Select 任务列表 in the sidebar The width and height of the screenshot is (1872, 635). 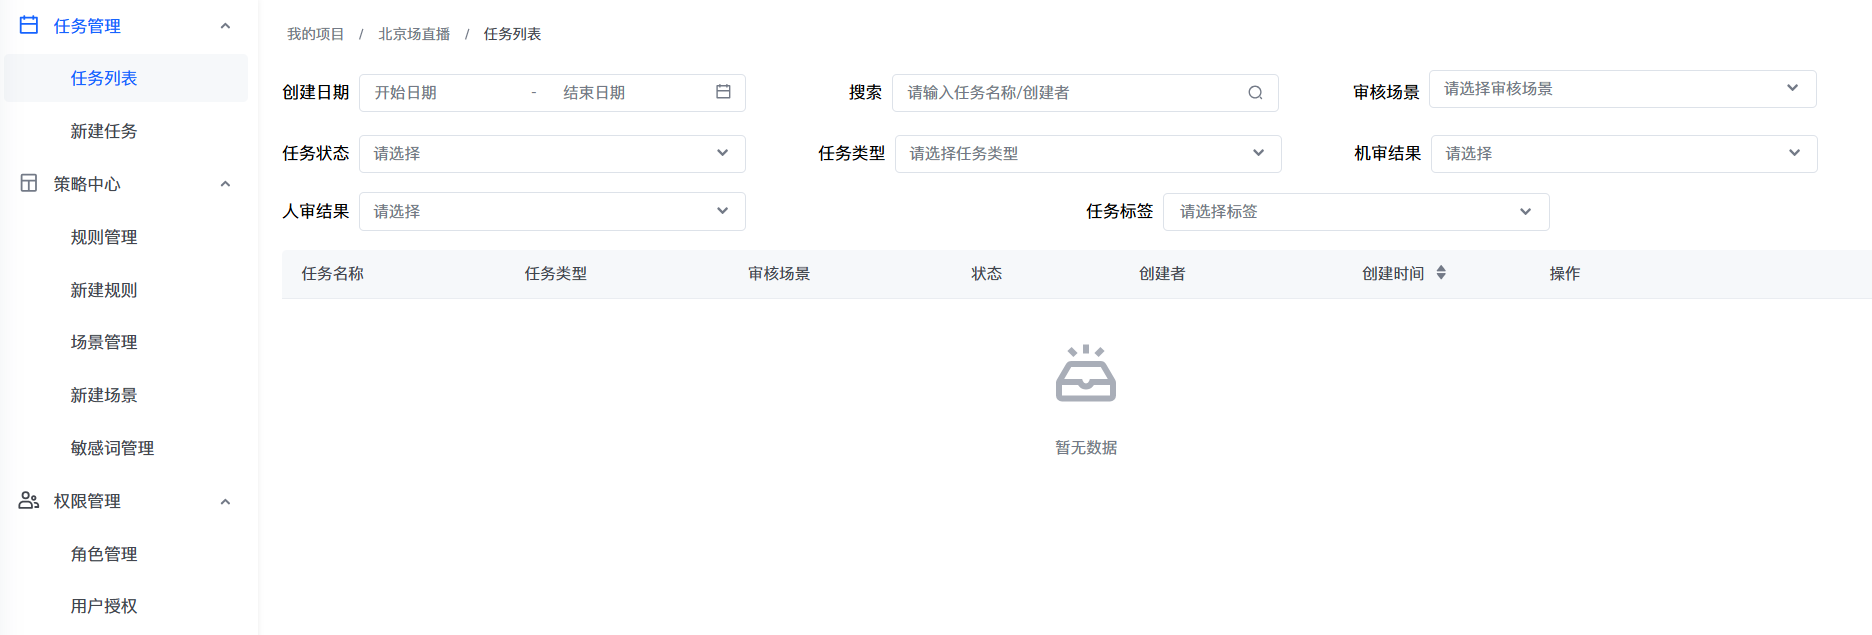point(126,78)
